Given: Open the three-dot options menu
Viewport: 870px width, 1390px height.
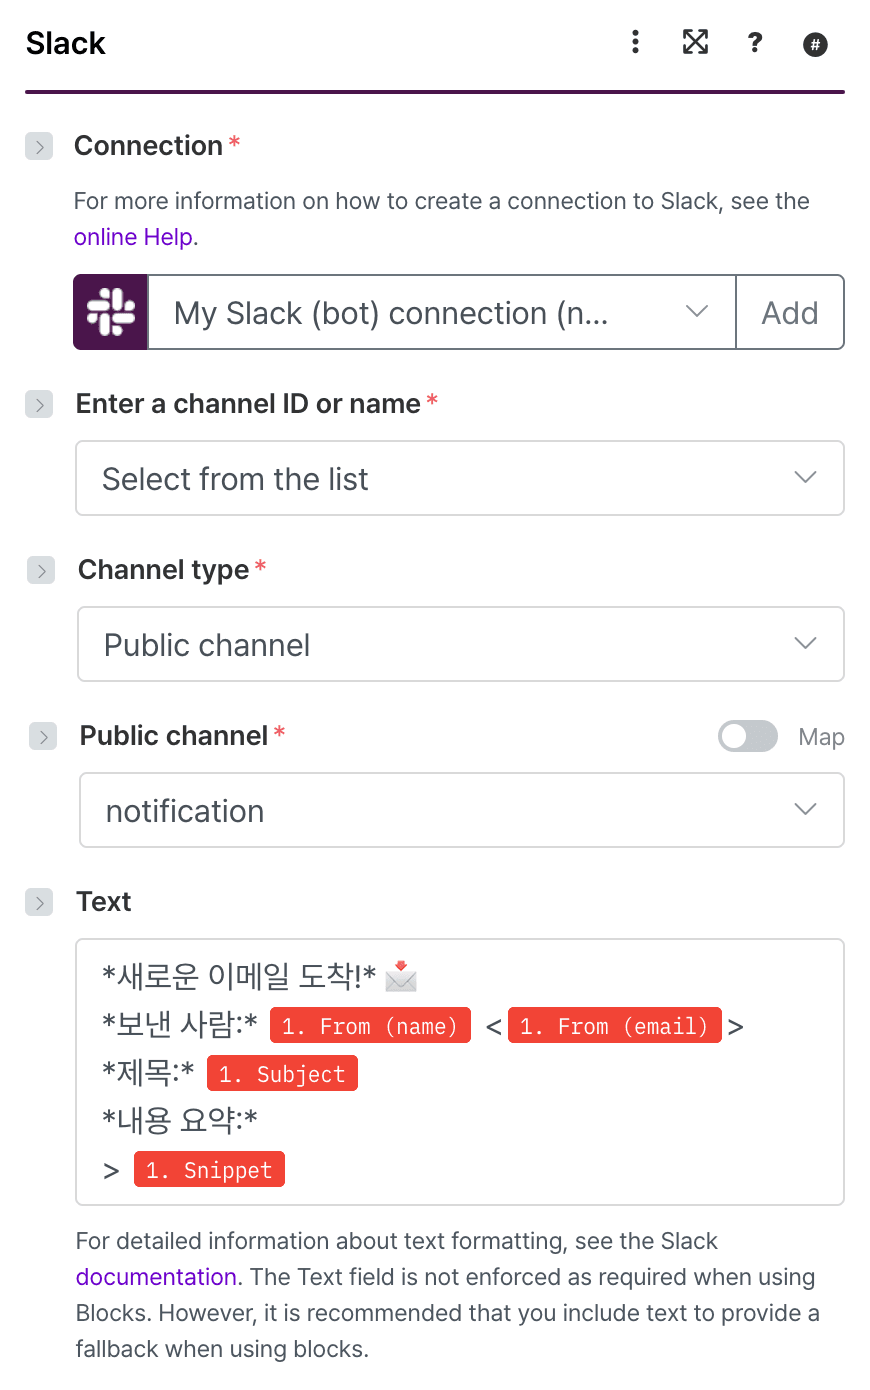Looking at the screenshot, I should click(635, 43).
